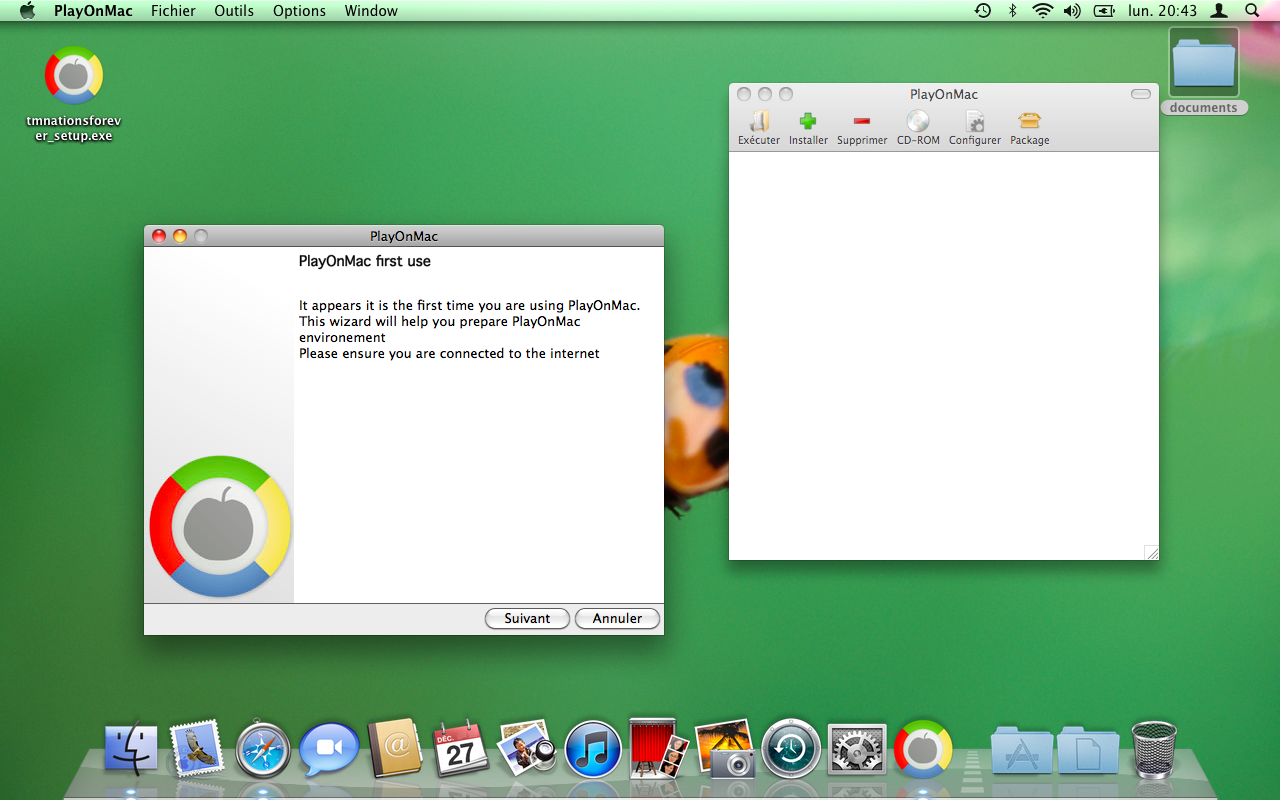Click PlayOnMac icon in the Dock
This screenshot has height=800, width=1280.
pyautogui.click(x=923, y=749)
